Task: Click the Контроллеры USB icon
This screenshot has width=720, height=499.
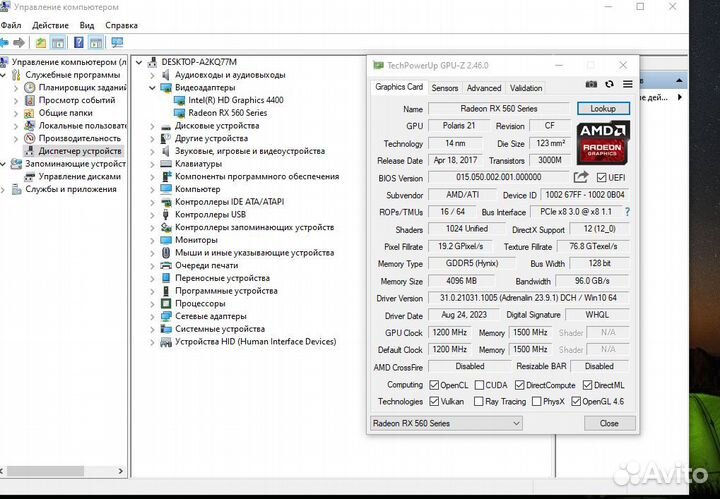Action: pos(166,214)
